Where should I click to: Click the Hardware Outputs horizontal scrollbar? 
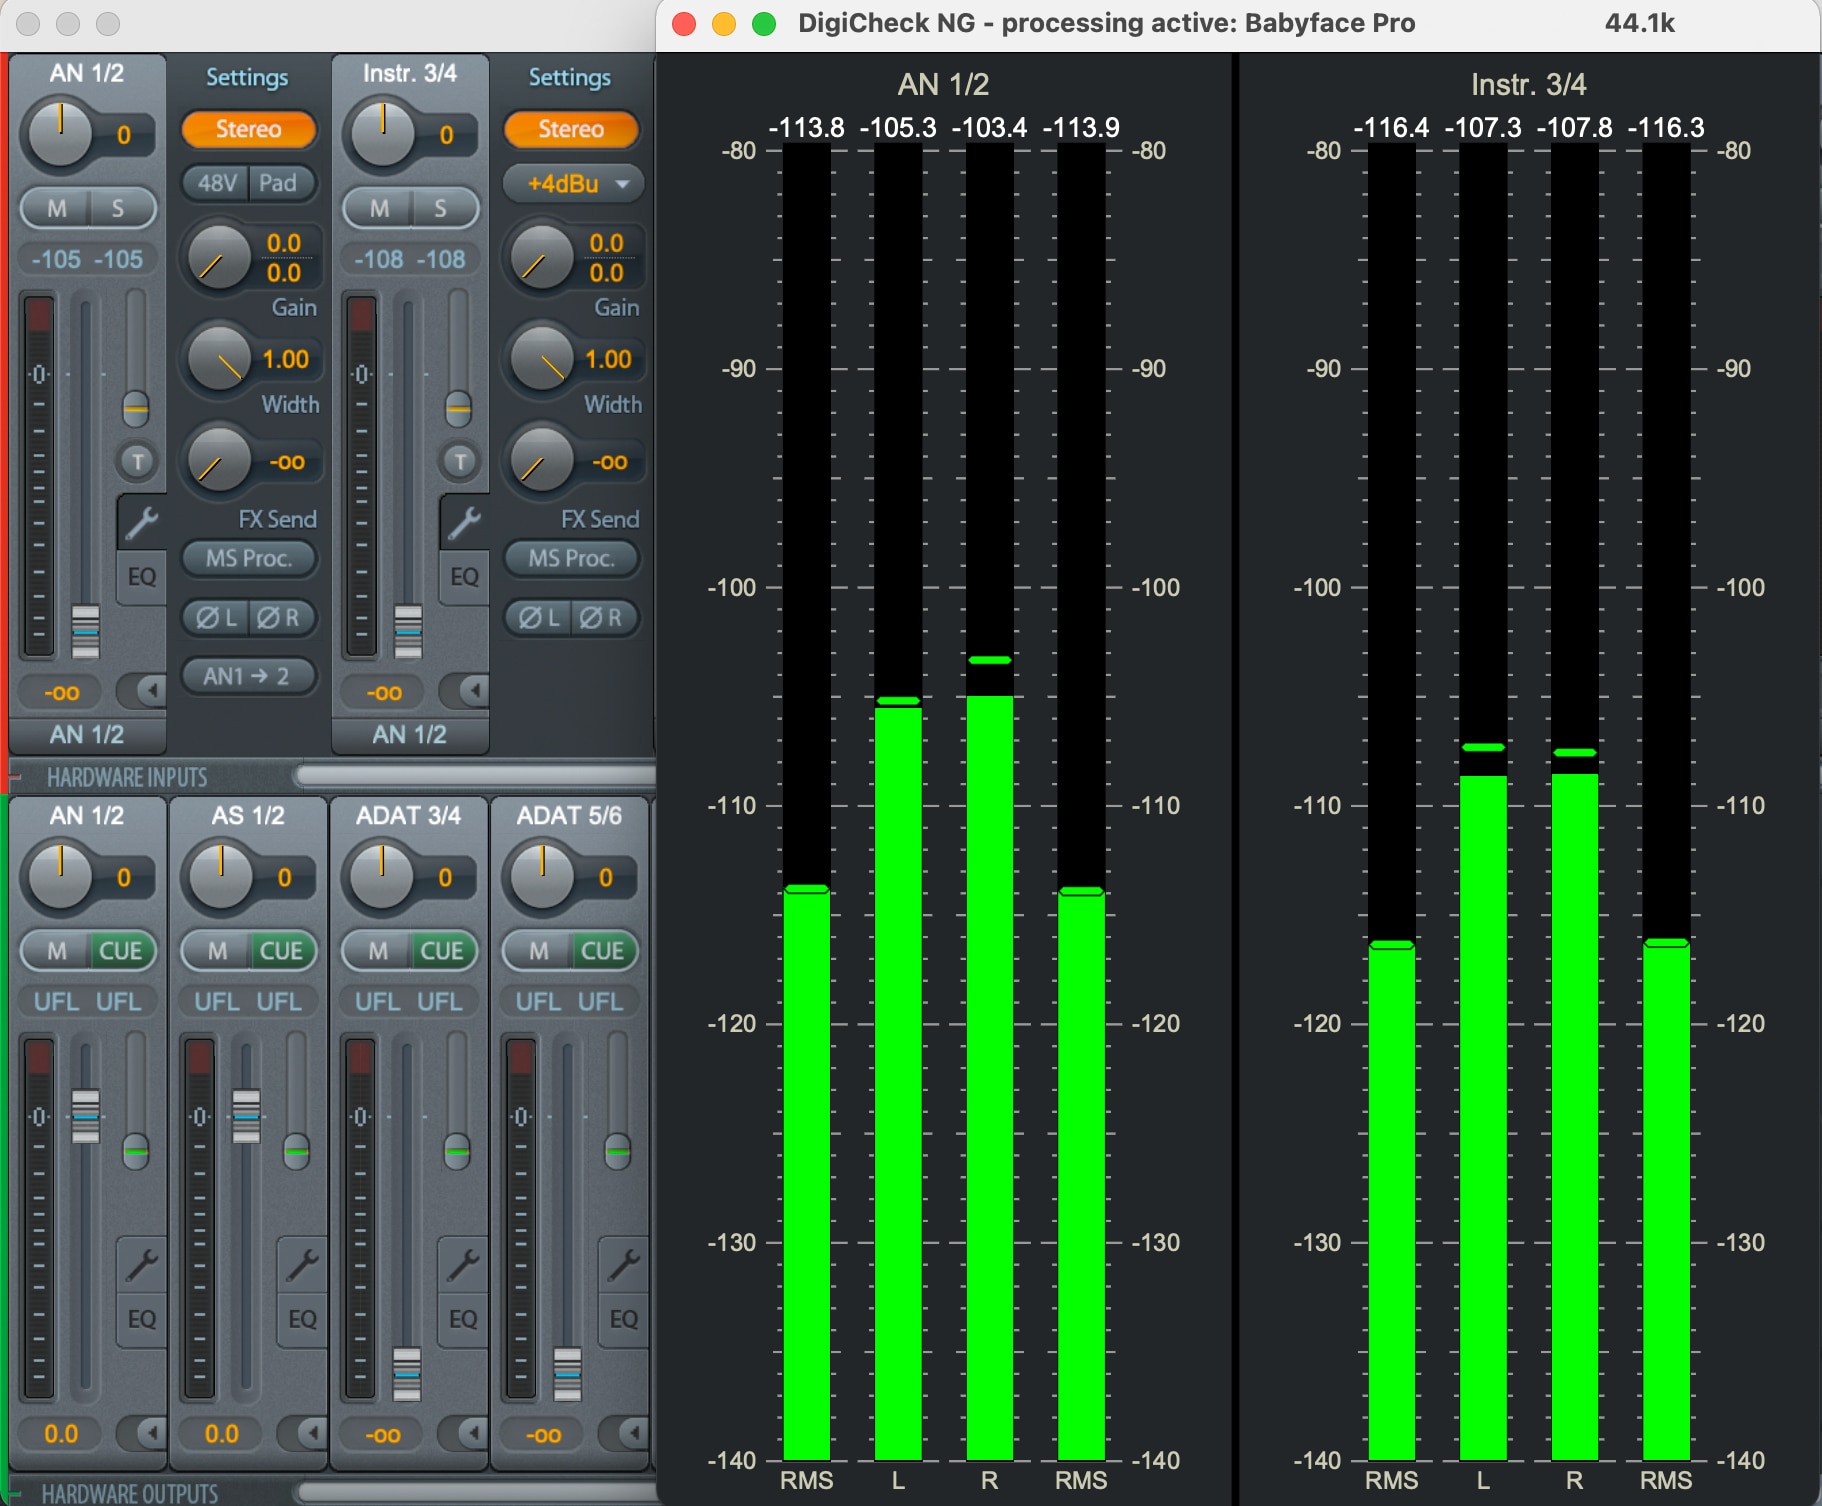click(x=476, y=1493)
